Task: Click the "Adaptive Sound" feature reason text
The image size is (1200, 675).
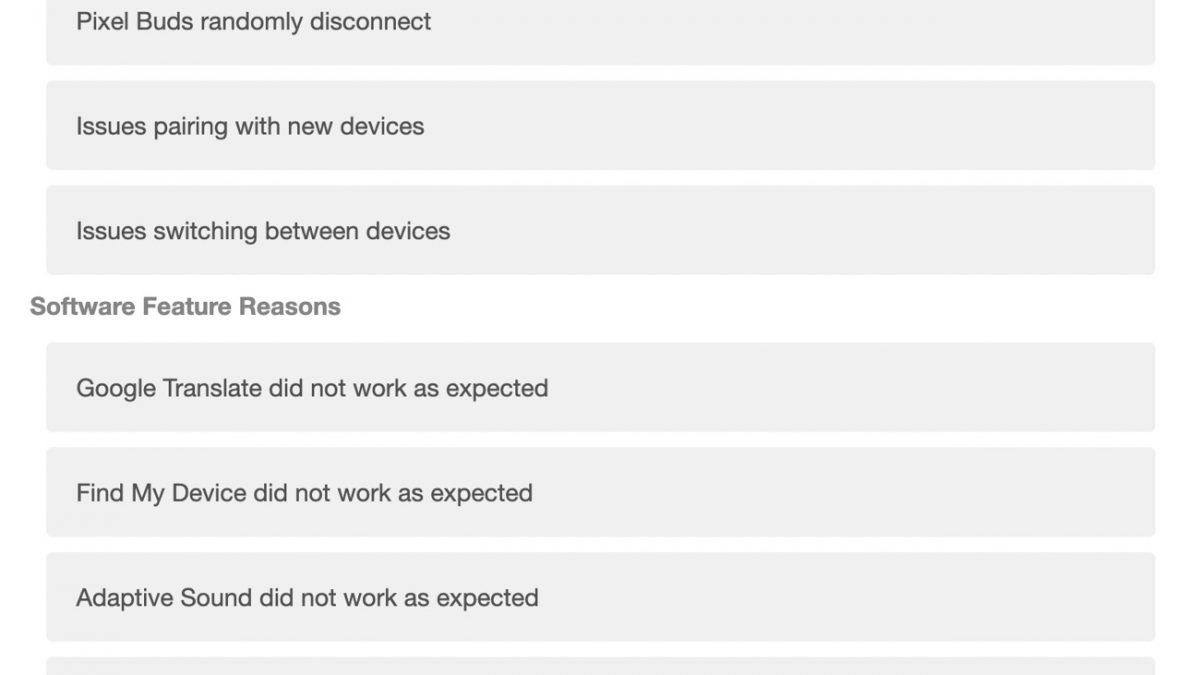Action: pyautogui.click(x=307, y=598)
